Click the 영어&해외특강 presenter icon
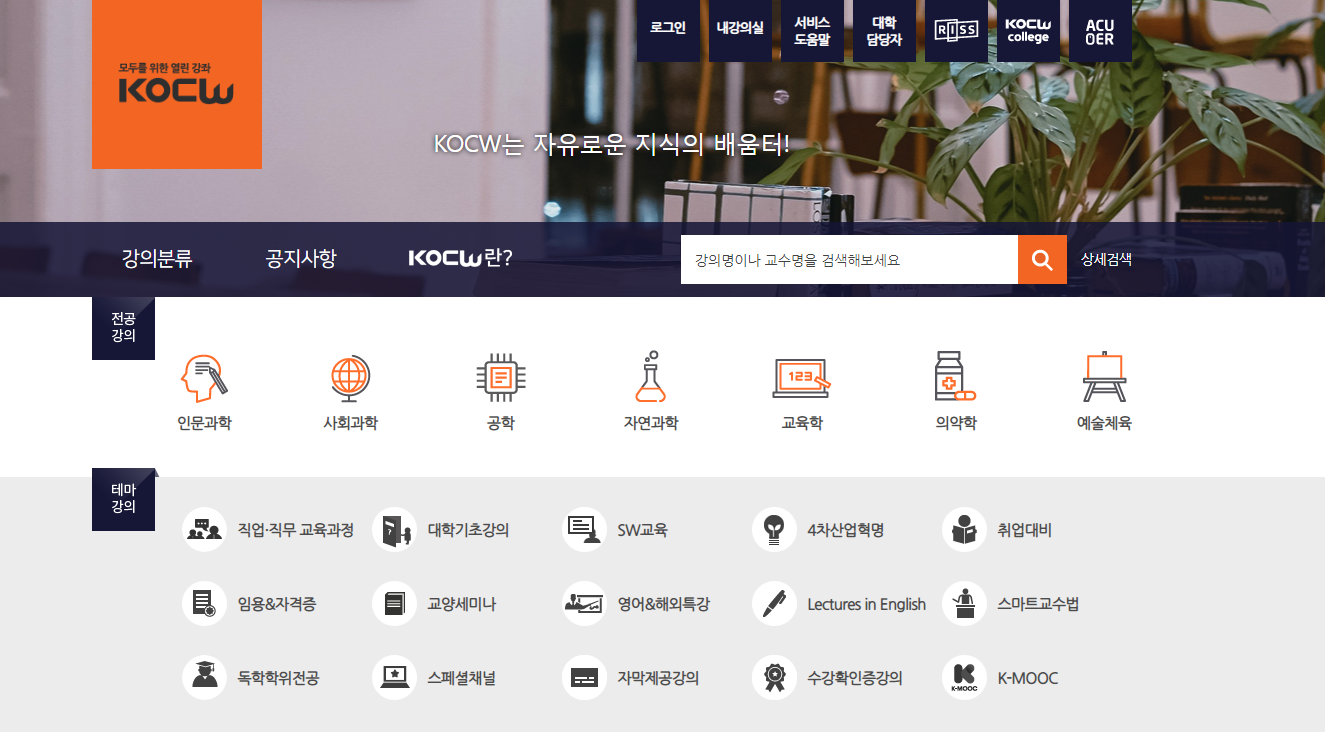Image resolution: width=1325 pixels, height=732 pixels. 584,604
